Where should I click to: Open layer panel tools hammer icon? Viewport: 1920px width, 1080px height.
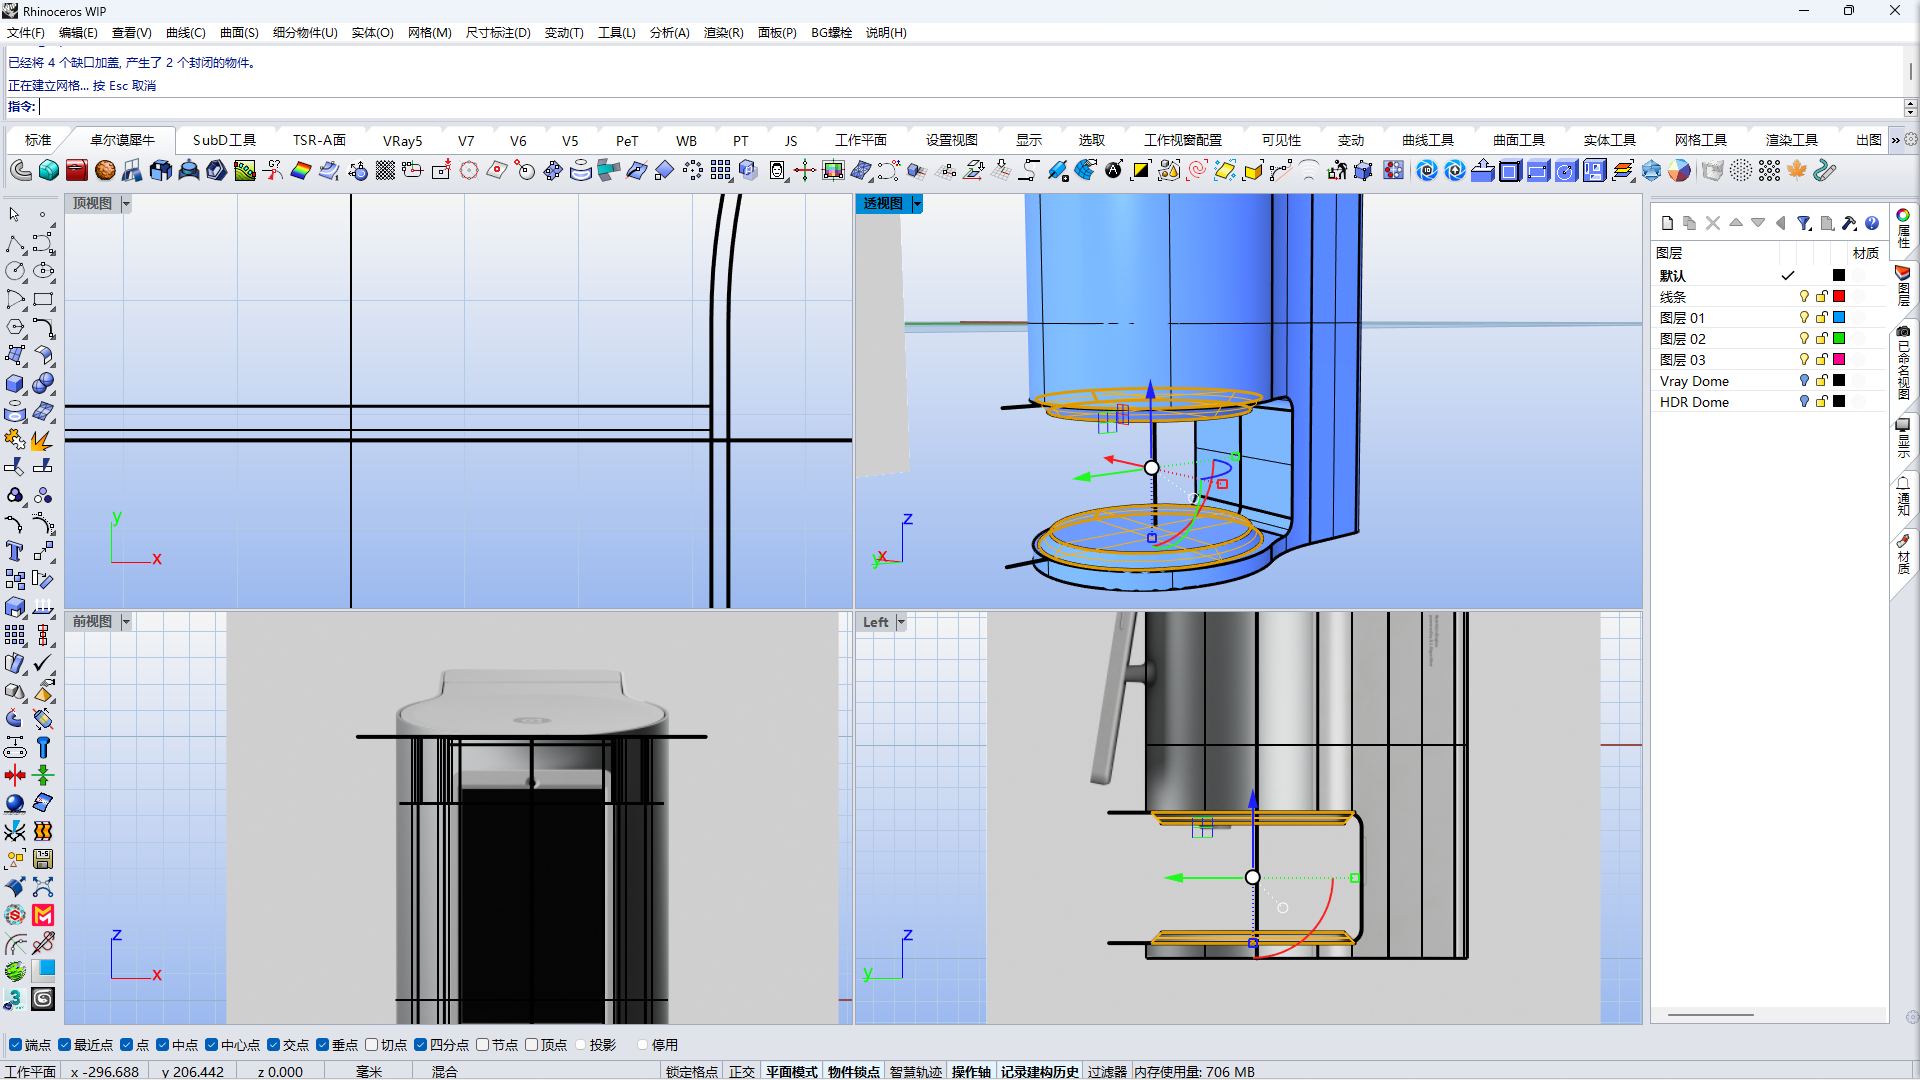(x=1849, y=223)
